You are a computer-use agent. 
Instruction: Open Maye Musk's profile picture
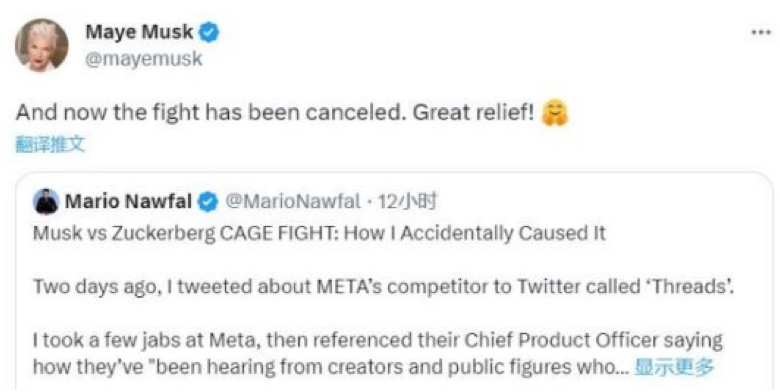click(42, 45)
